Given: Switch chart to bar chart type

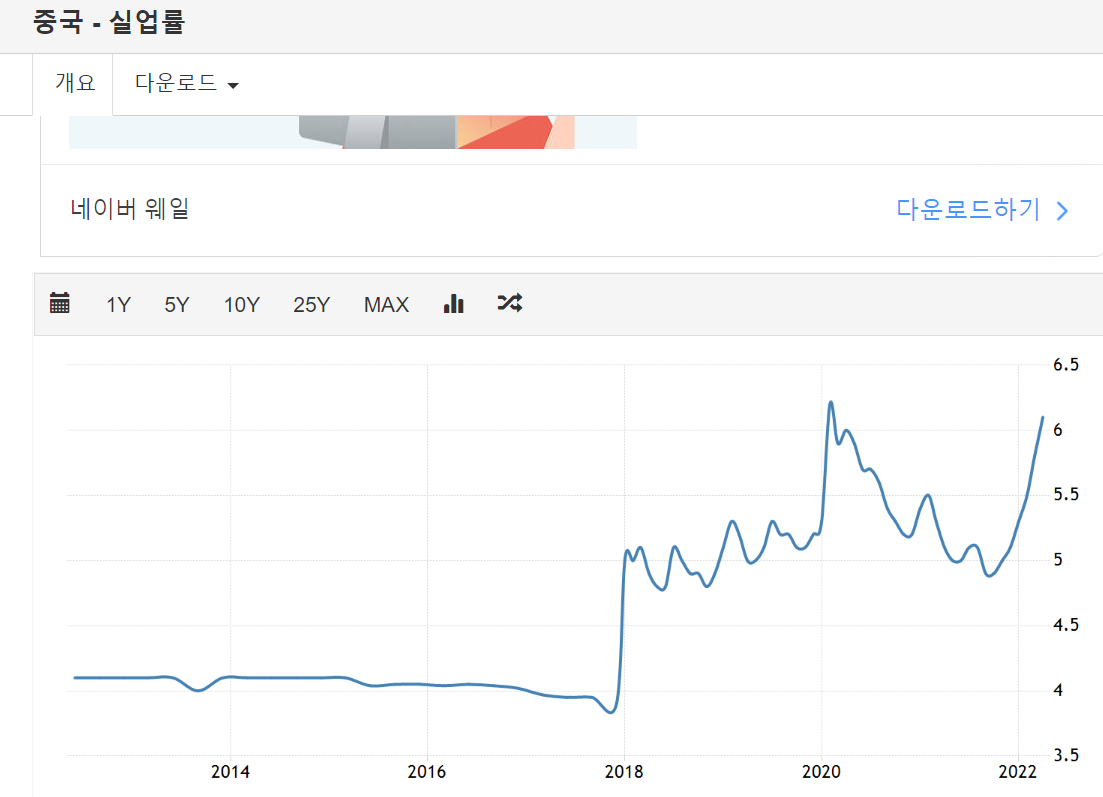Looking at the screenshot, I should click(454, 303).
